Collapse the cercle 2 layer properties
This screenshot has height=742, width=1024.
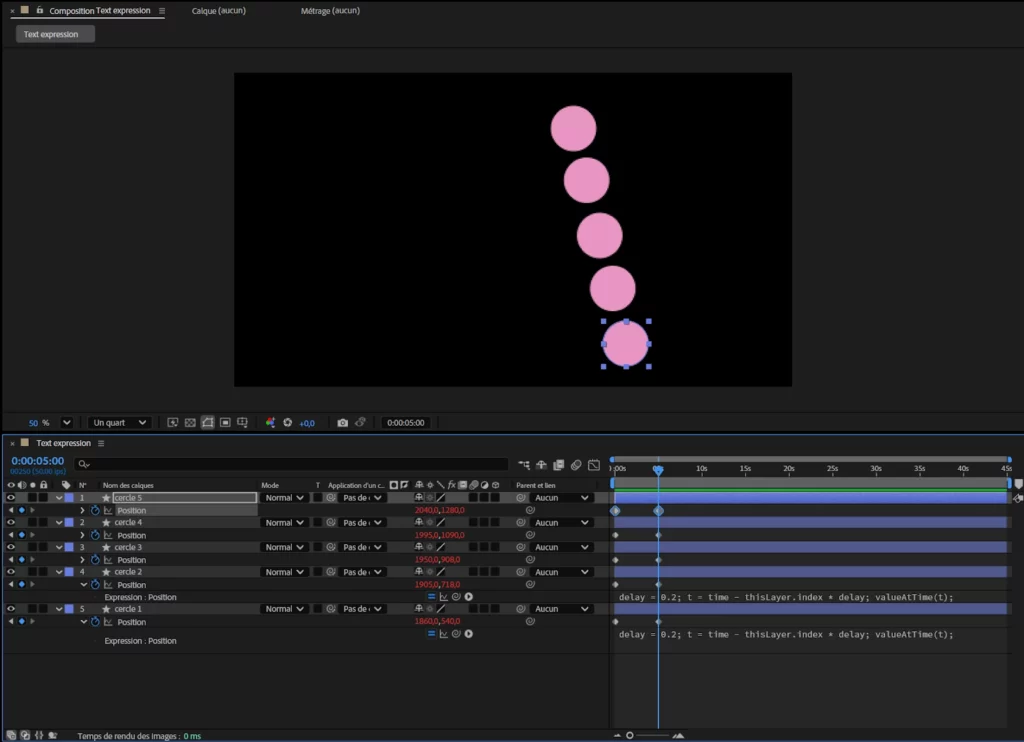59,572
